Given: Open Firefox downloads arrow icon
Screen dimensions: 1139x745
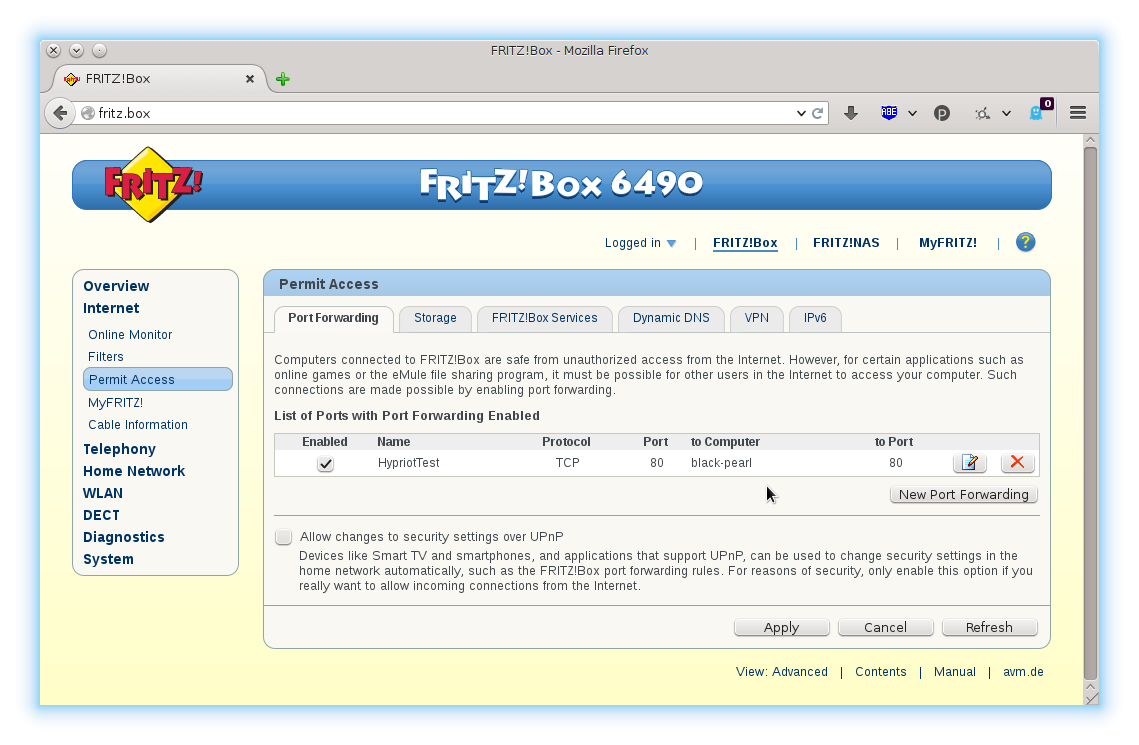Looking at the screenshot, I should pyautogui.click(x=851, y=112).
